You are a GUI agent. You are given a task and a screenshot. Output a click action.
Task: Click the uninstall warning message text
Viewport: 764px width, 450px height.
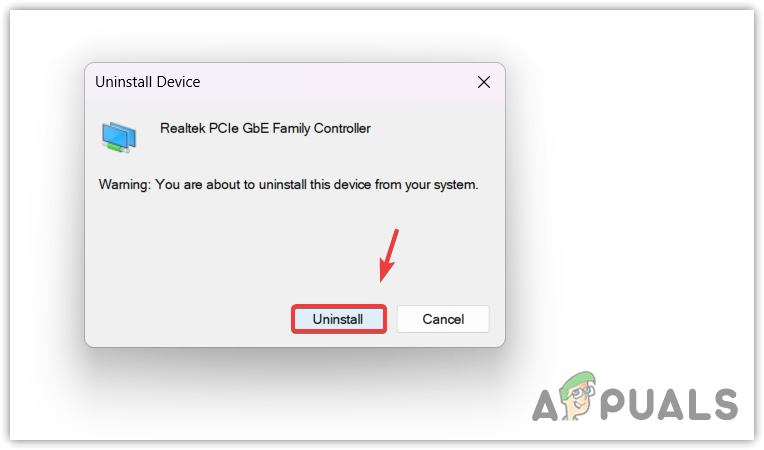(288, 185)
